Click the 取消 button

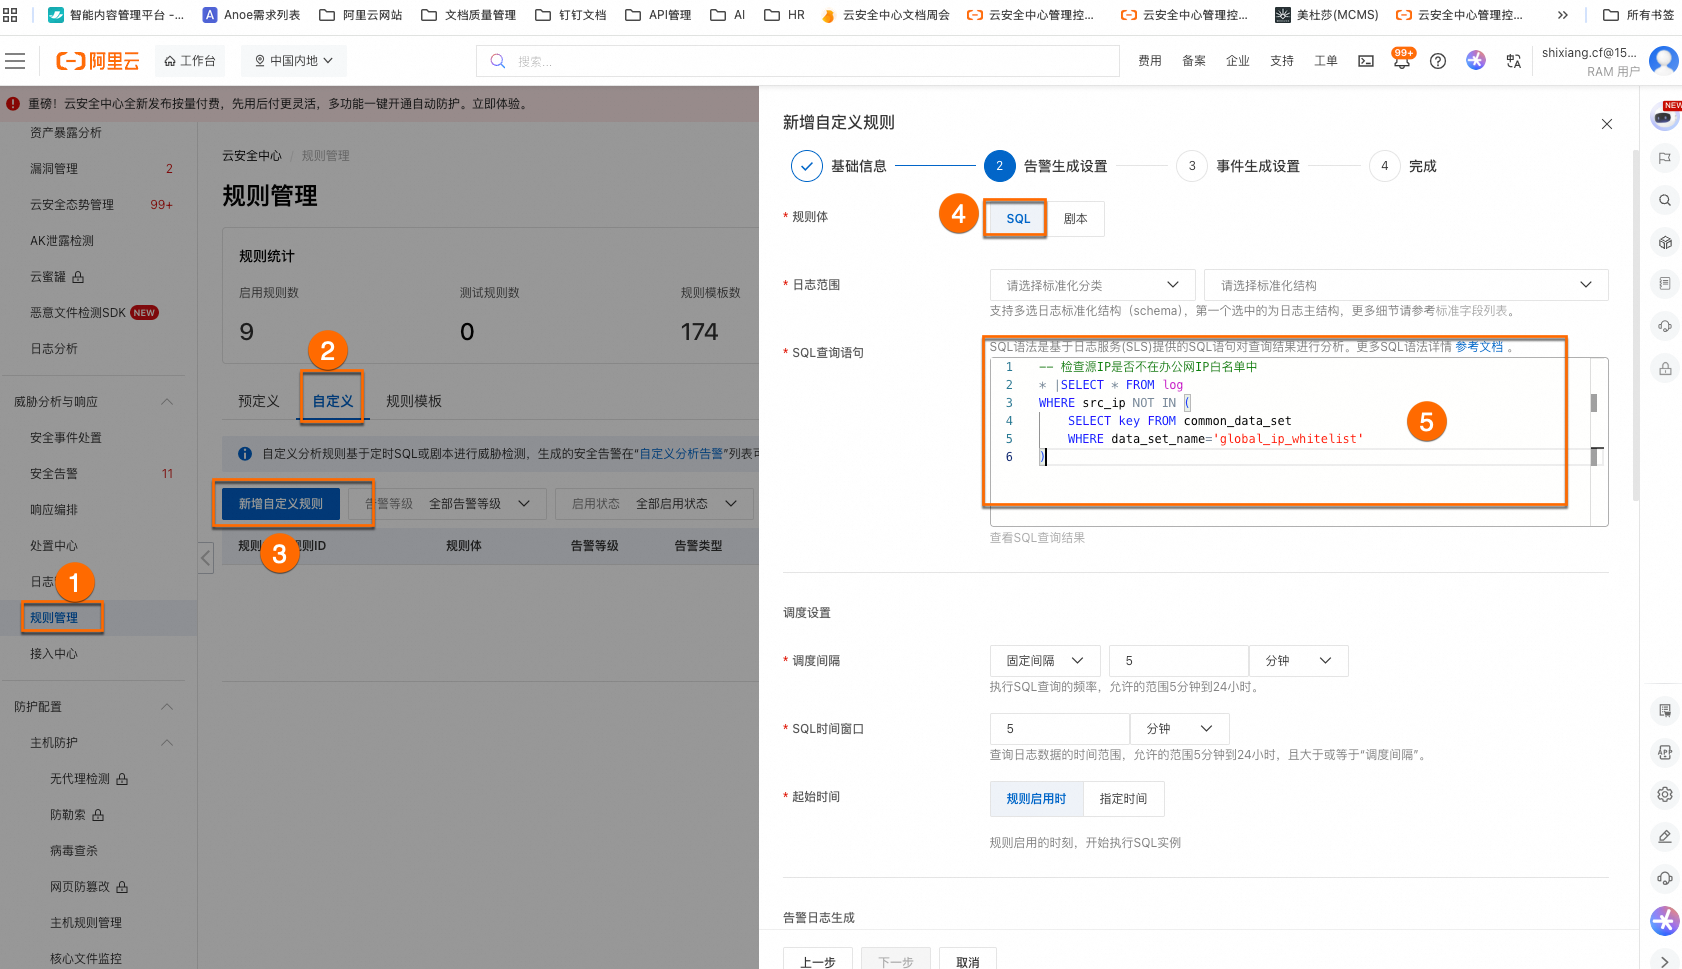(x=968, y=961)
